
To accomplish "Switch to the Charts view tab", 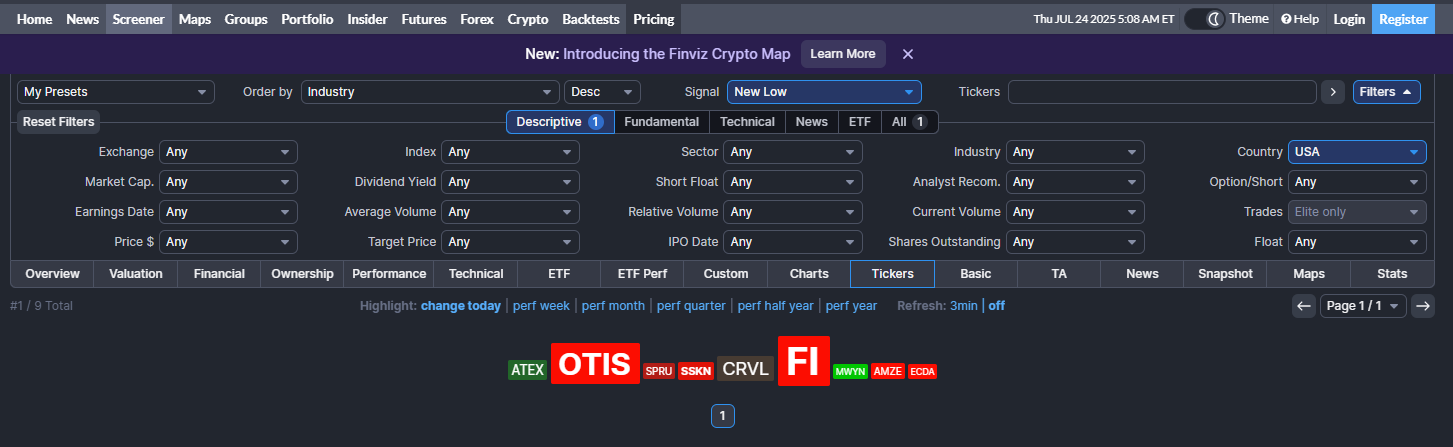I will [x=809, y=274].
